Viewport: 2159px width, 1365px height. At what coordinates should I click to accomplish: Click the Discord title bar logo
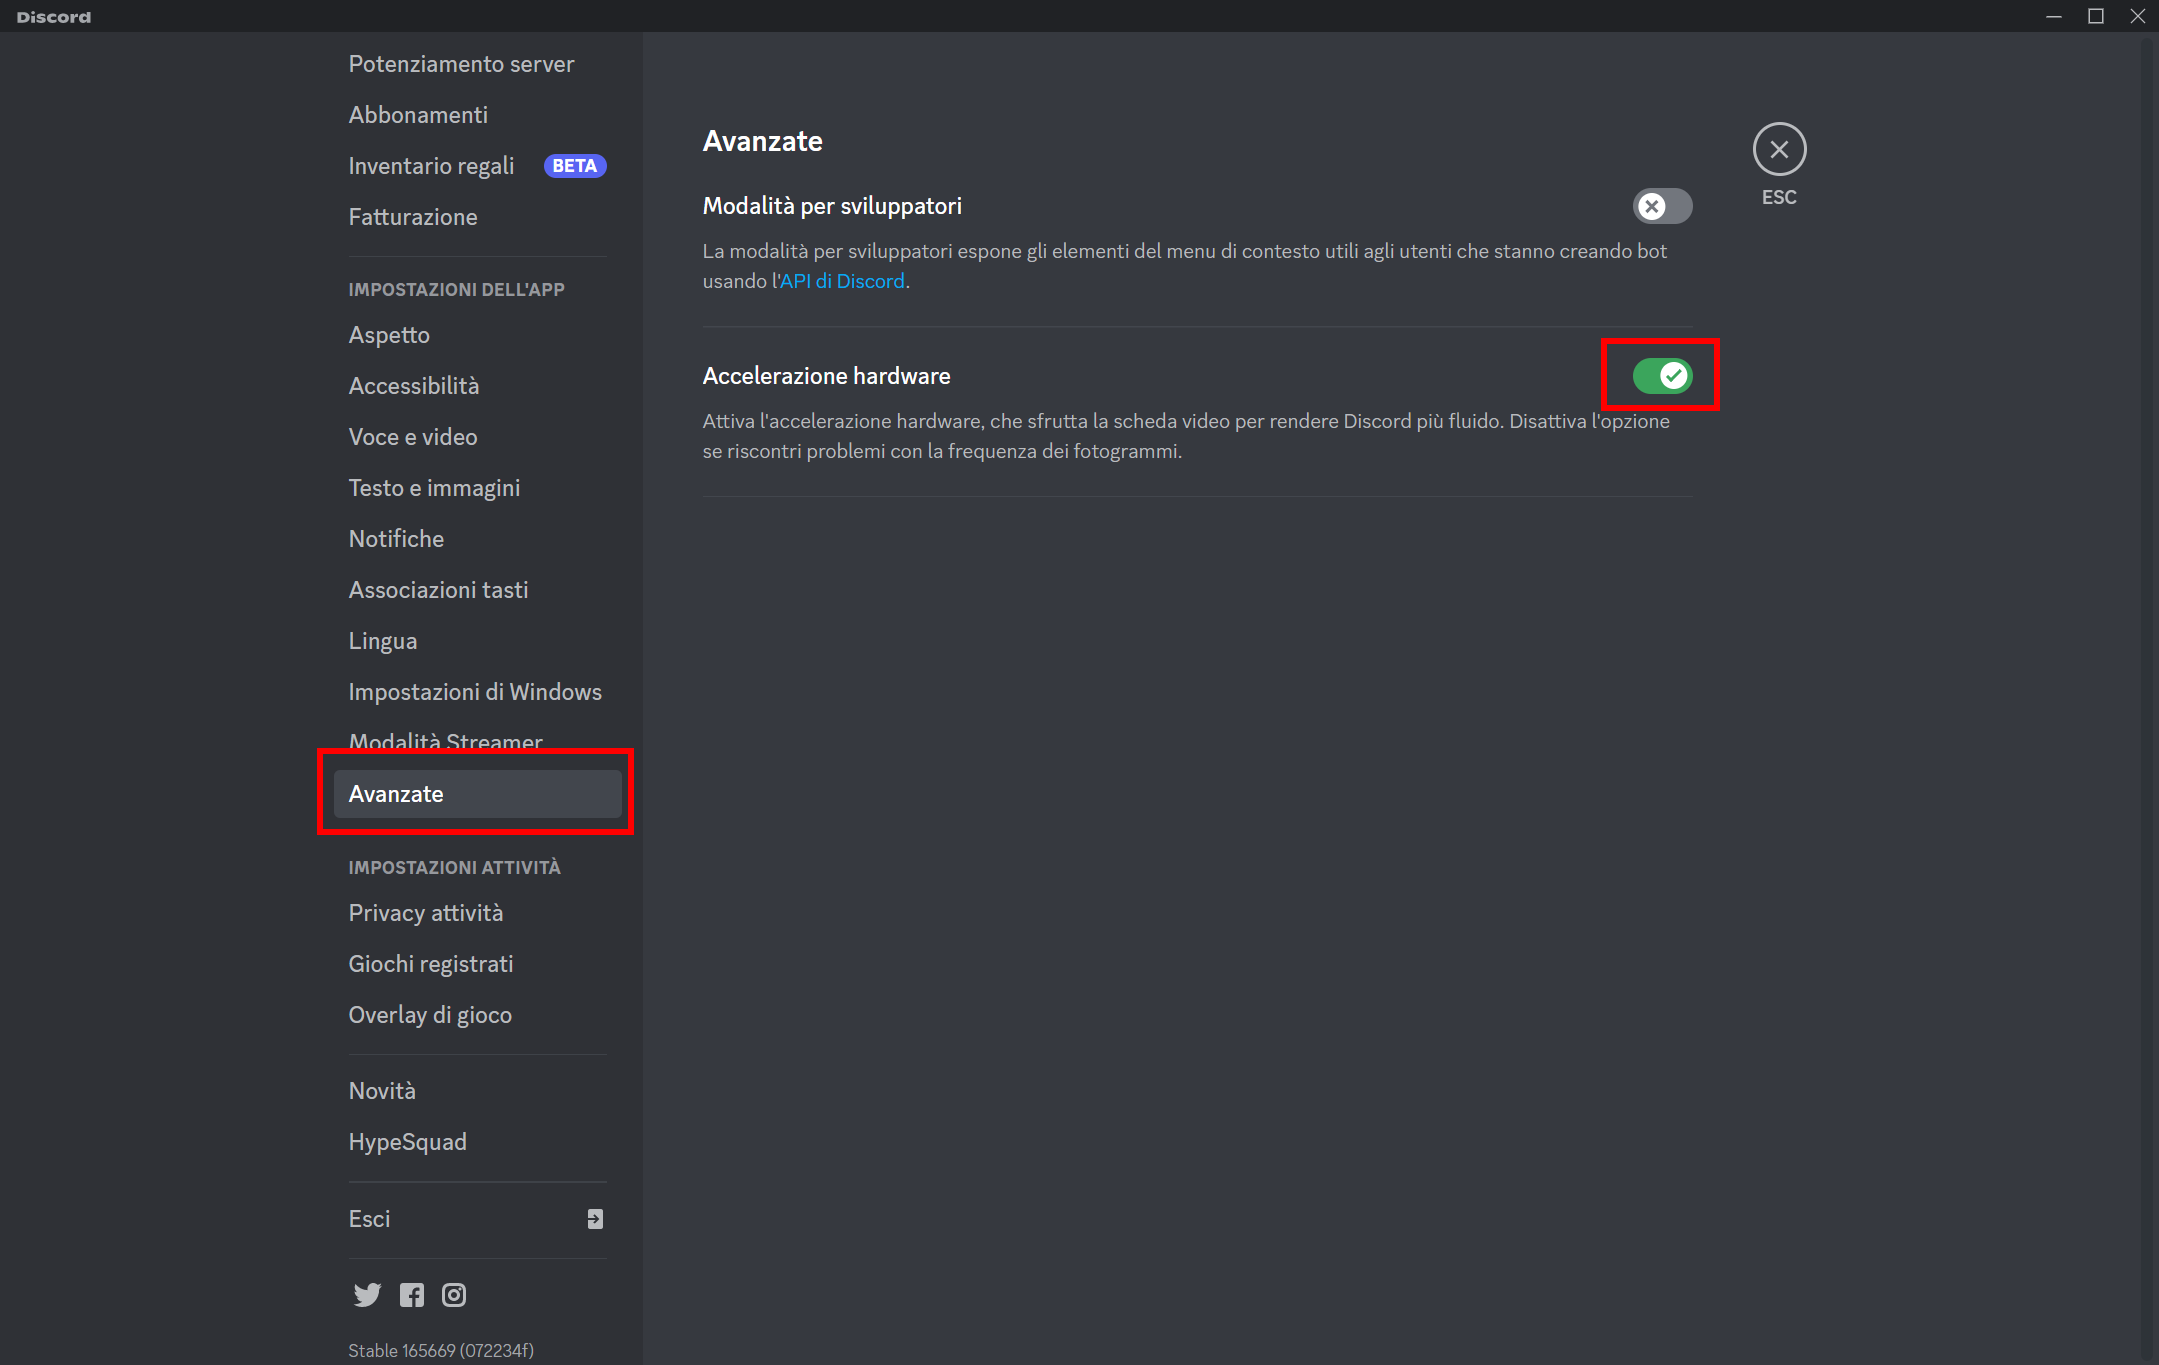pos(52,16)
